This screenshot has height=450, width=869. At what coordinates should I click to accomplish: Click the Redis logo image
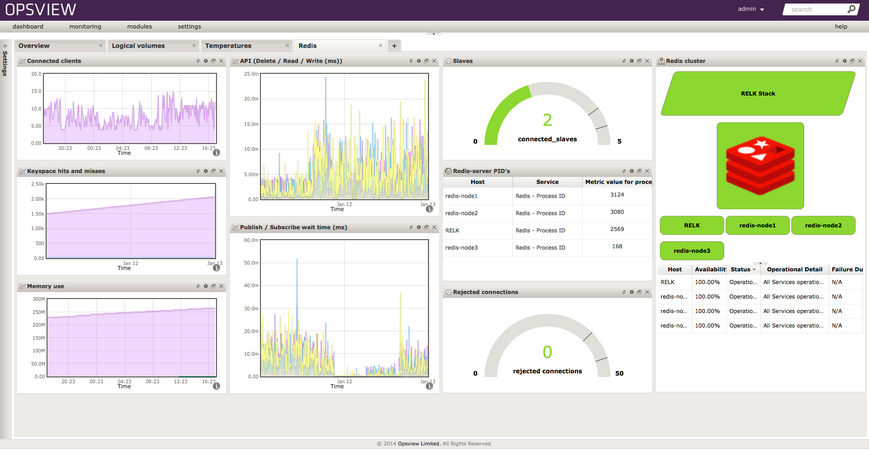pyautogui.click(x=760, y=165)
